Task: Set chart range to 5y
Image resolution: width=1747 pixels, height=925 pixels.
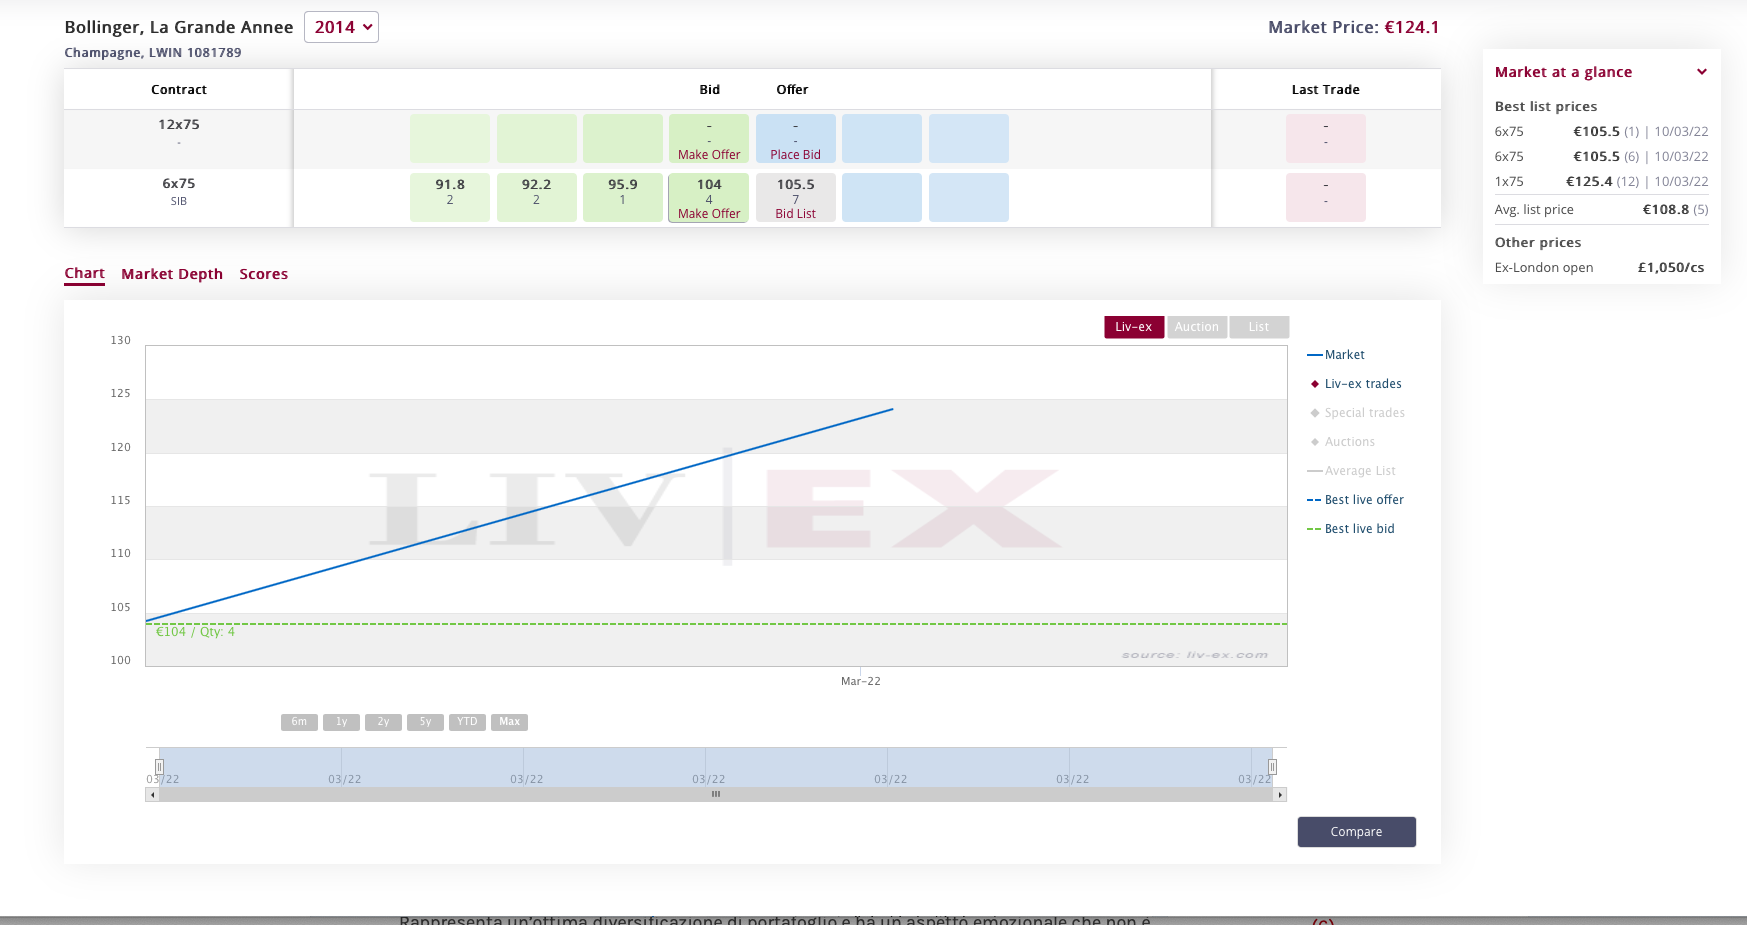Action: pyautogui.click(x=425, y=722)
